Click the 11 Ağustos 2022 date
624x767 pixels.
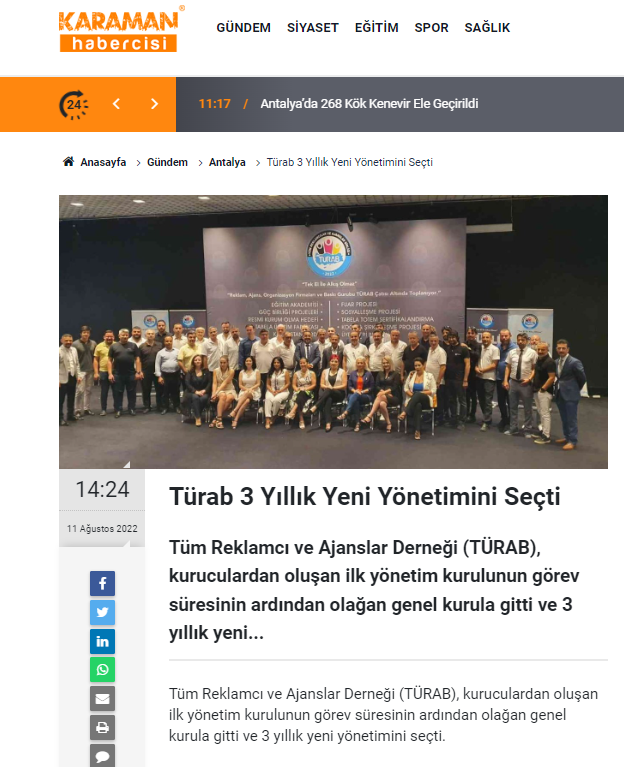[x=102, y=528]
